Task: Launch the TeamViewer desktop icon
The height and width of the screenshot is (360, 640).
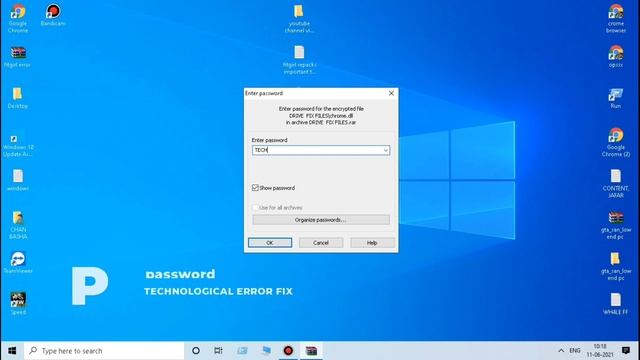Action: 18,263
